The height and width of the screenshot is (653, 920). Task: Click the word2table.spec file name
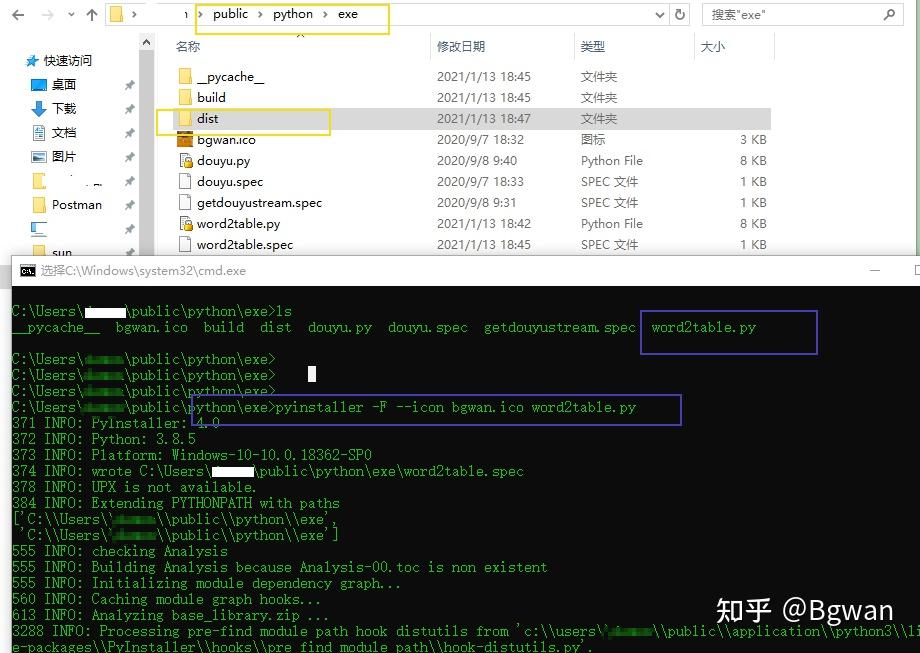245,245
